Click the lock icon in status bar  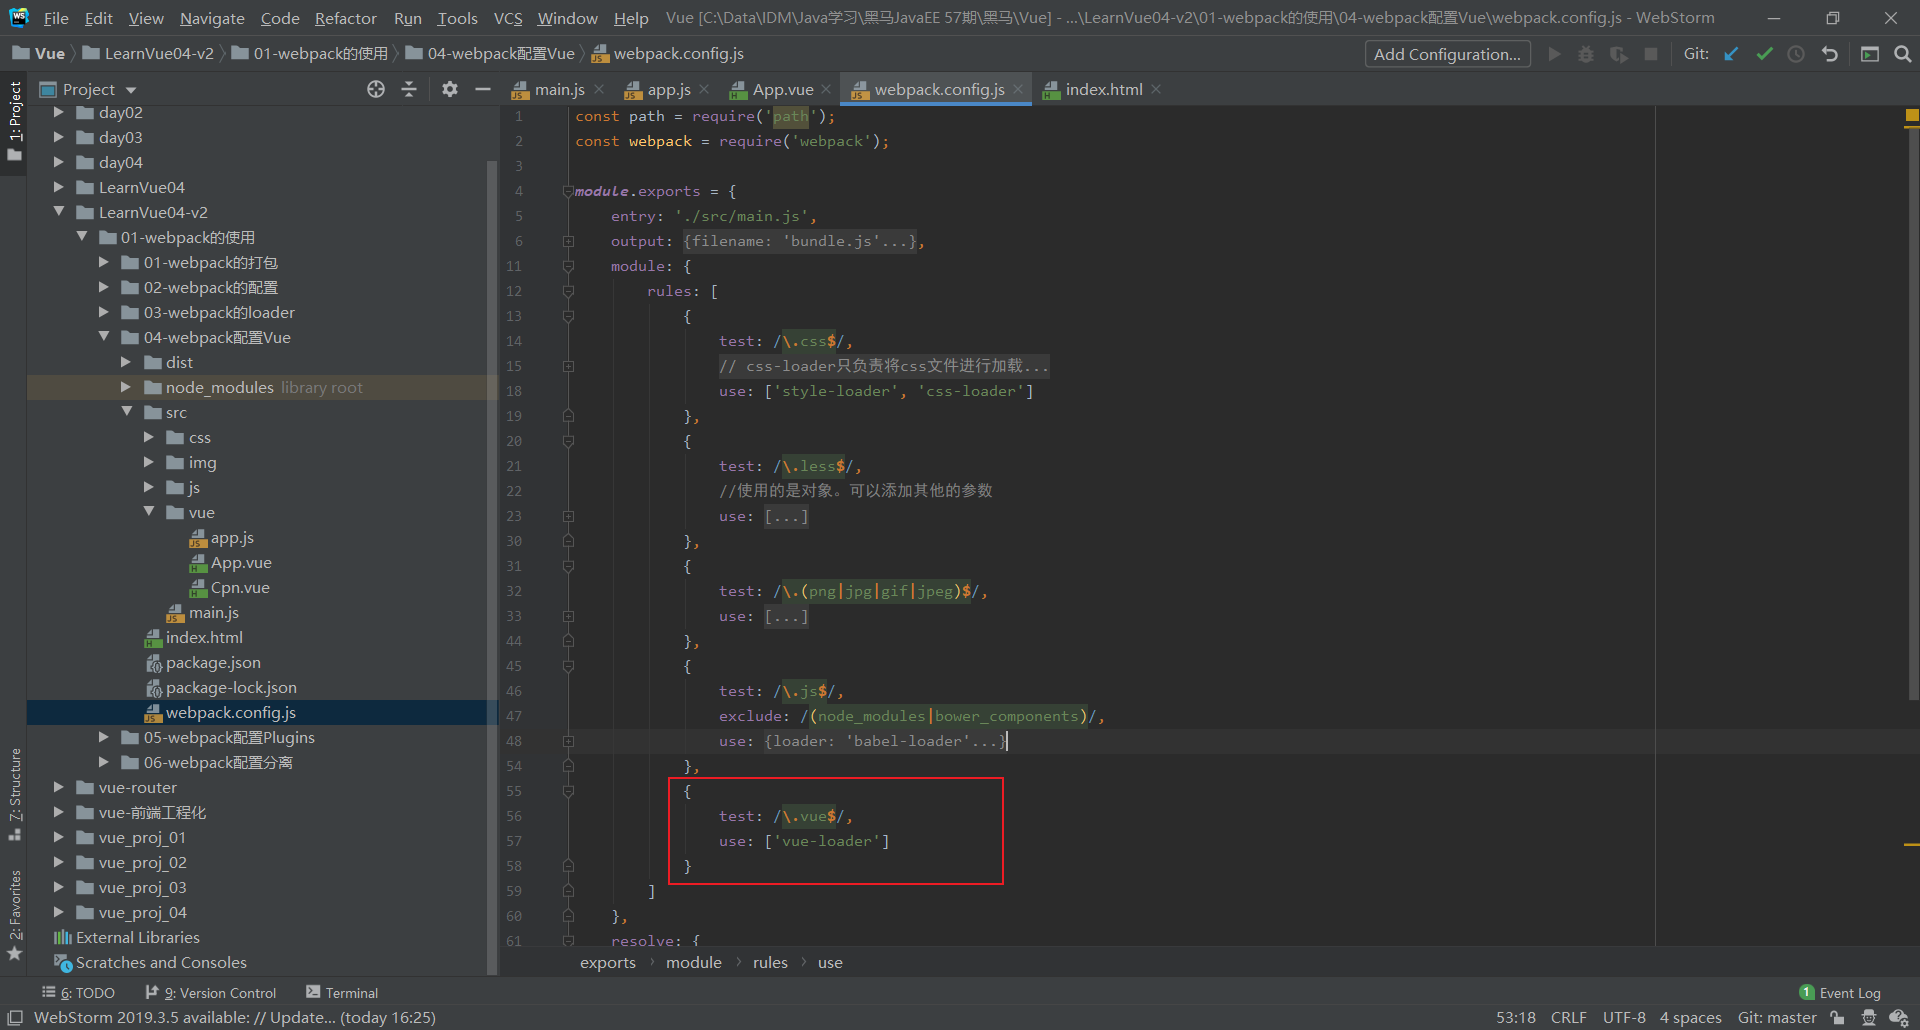coord(1837,1017)
